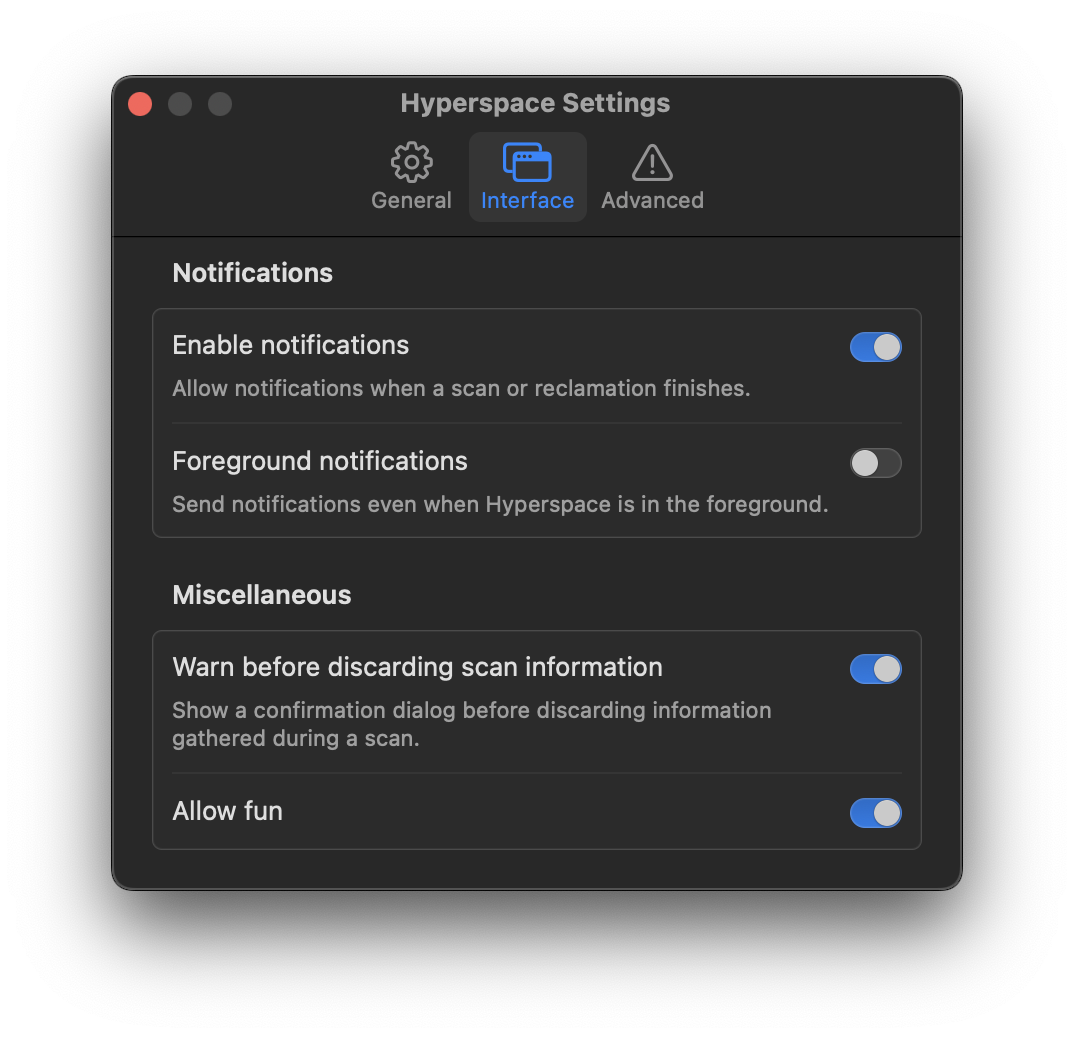
Task: Click the Notifications section heading
Action: (253, 273)
